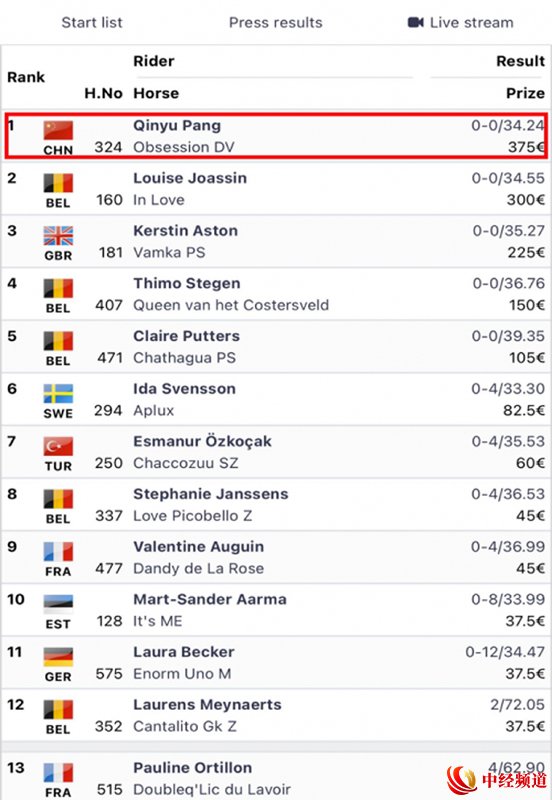Select rider Stephanie Janssens
Image resolution: width=552 pixels, height=800 pixels.
211,494
